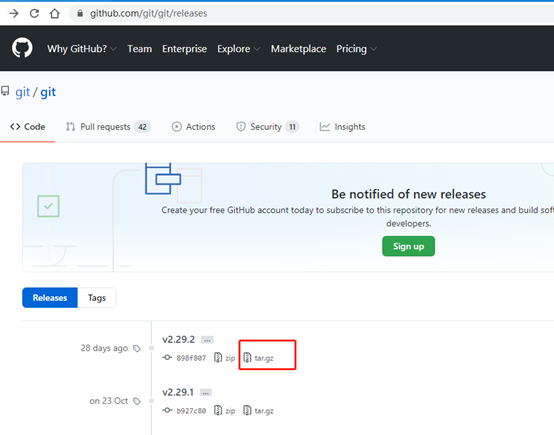Switch to the Security tab
This screenshot has width=554, height=435.
pos(267,127)
